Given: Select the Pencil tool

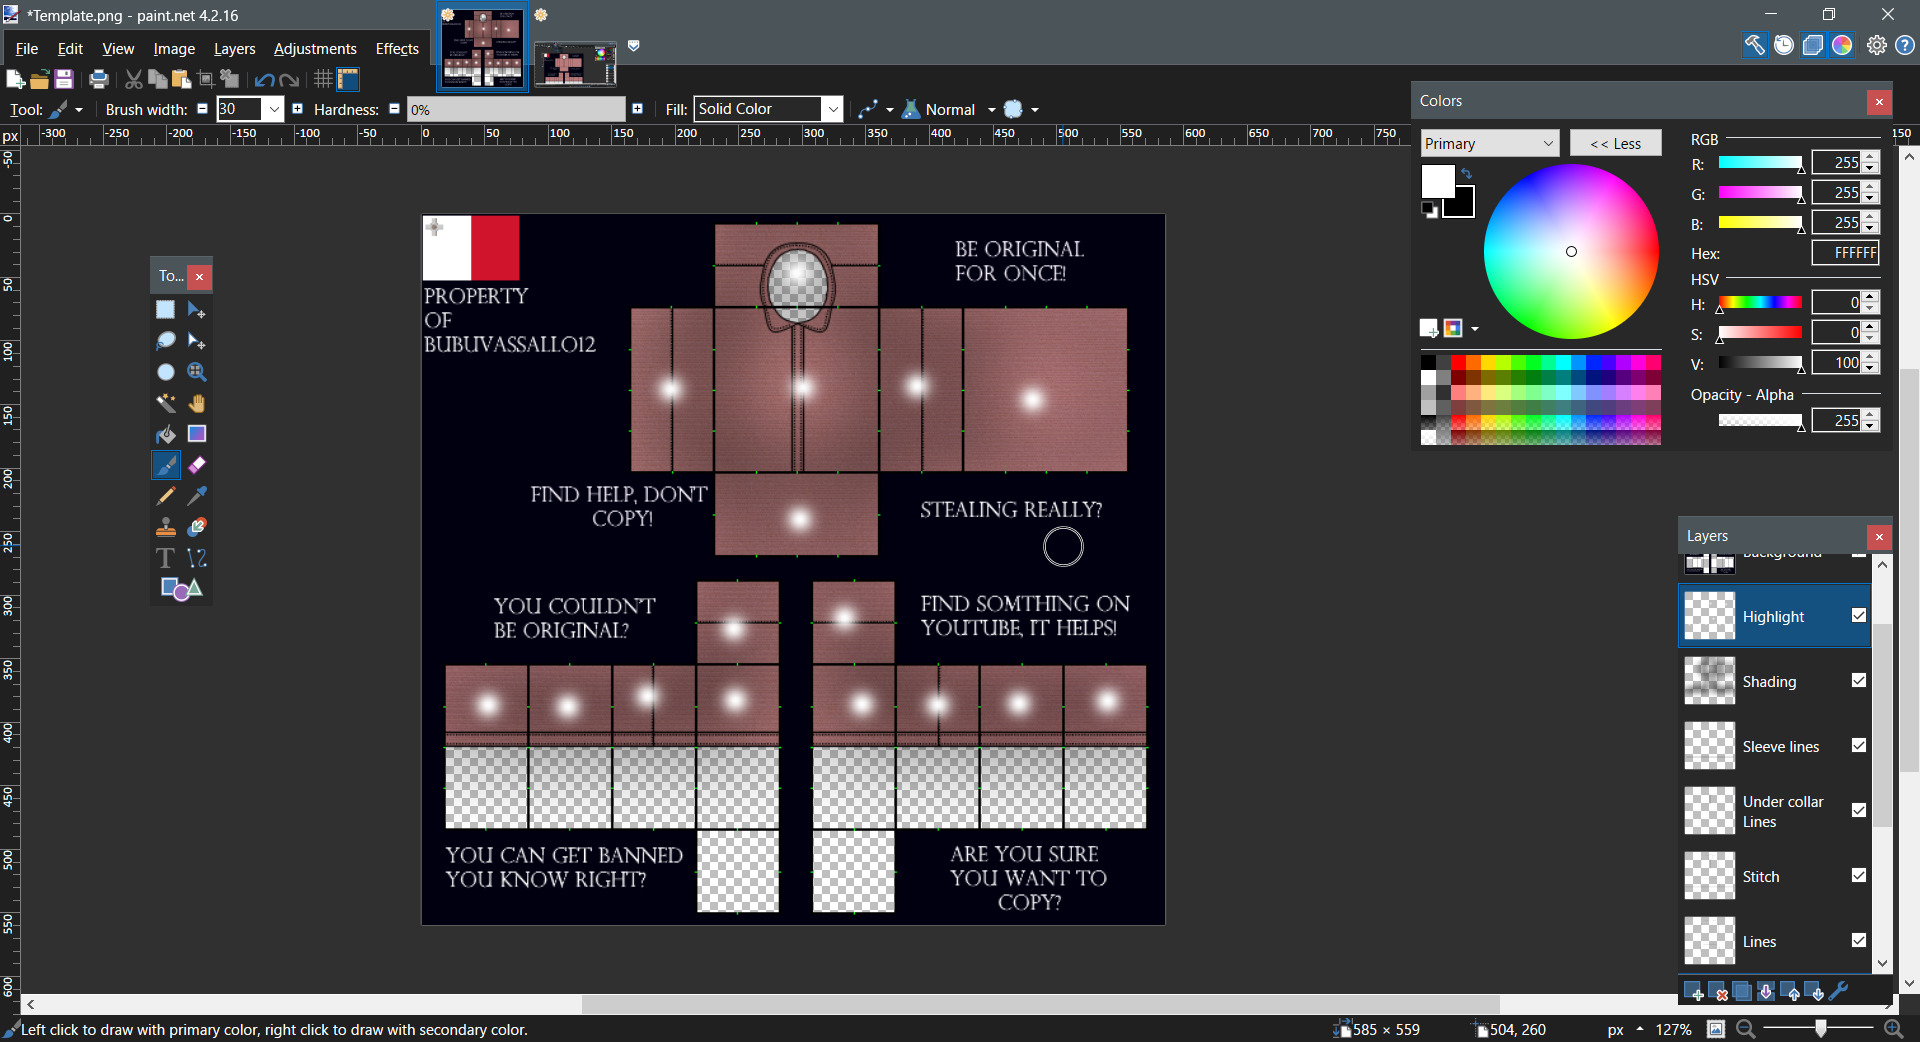Looking at the screenshot, I should tap(166, 496).
